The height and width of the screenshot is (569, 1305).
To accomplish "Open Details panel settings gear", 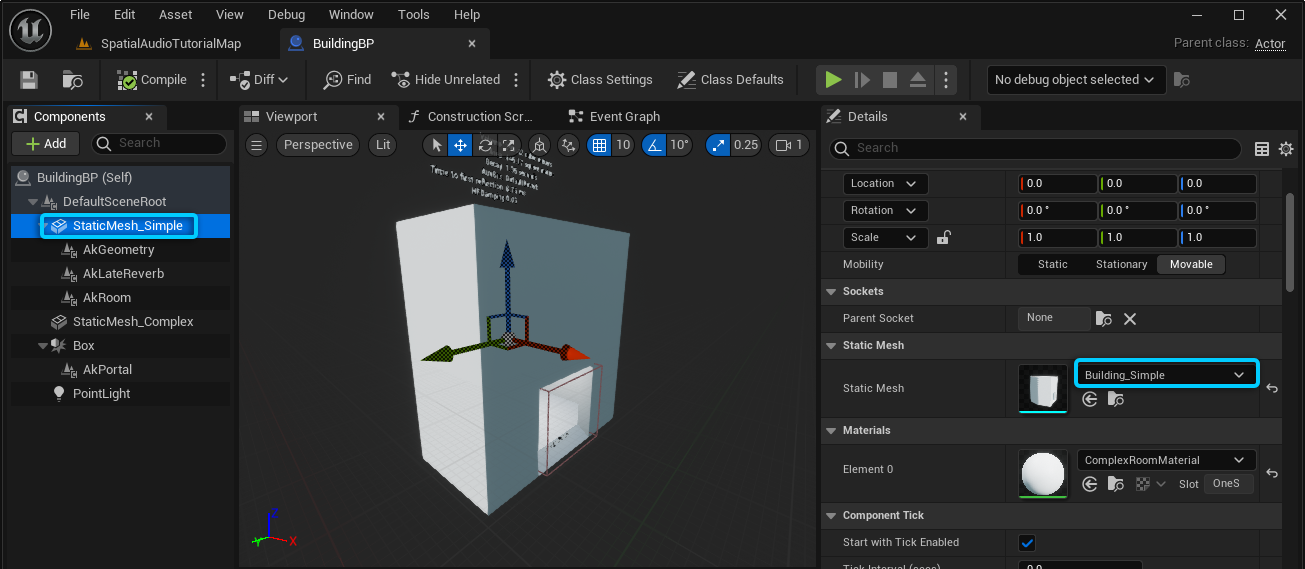I will coord(1286,149).
